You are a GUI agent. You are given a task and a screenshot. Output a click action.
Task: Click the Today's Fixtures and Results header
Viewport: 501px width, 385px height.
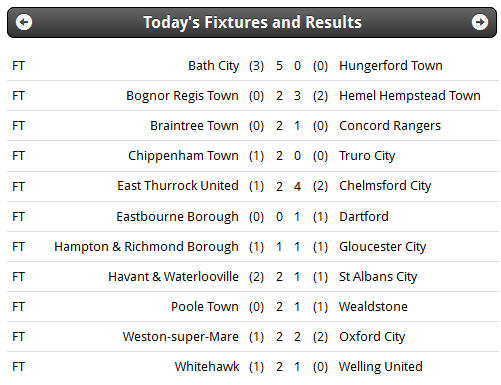coord(252,22)
